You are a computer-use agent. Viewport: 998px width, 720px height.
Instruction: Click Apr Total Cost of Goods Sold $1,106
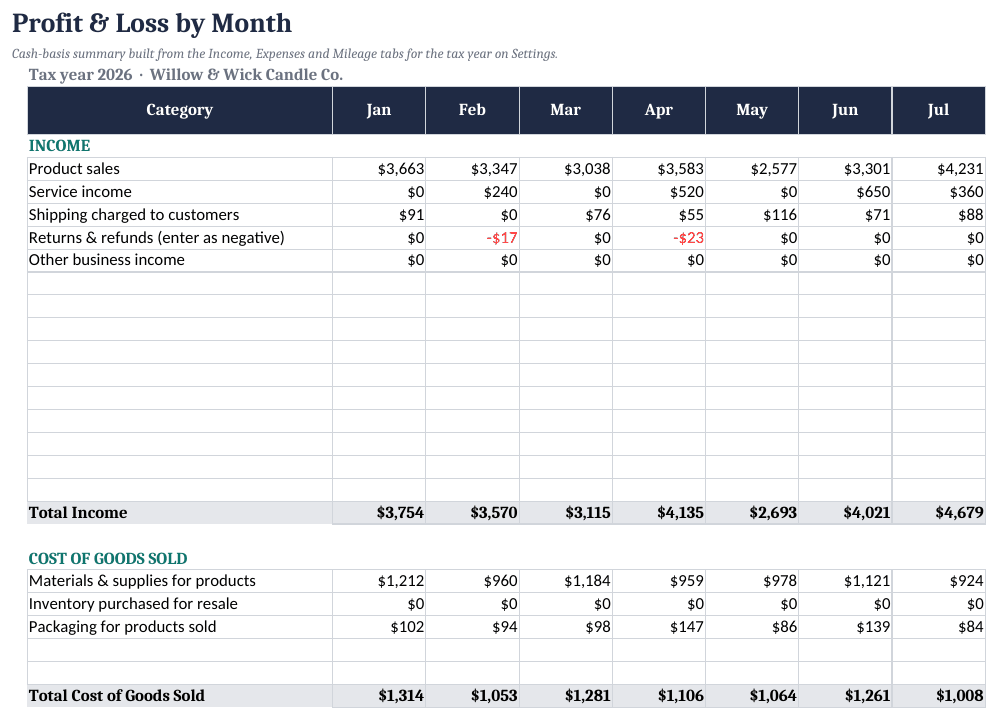659,695
